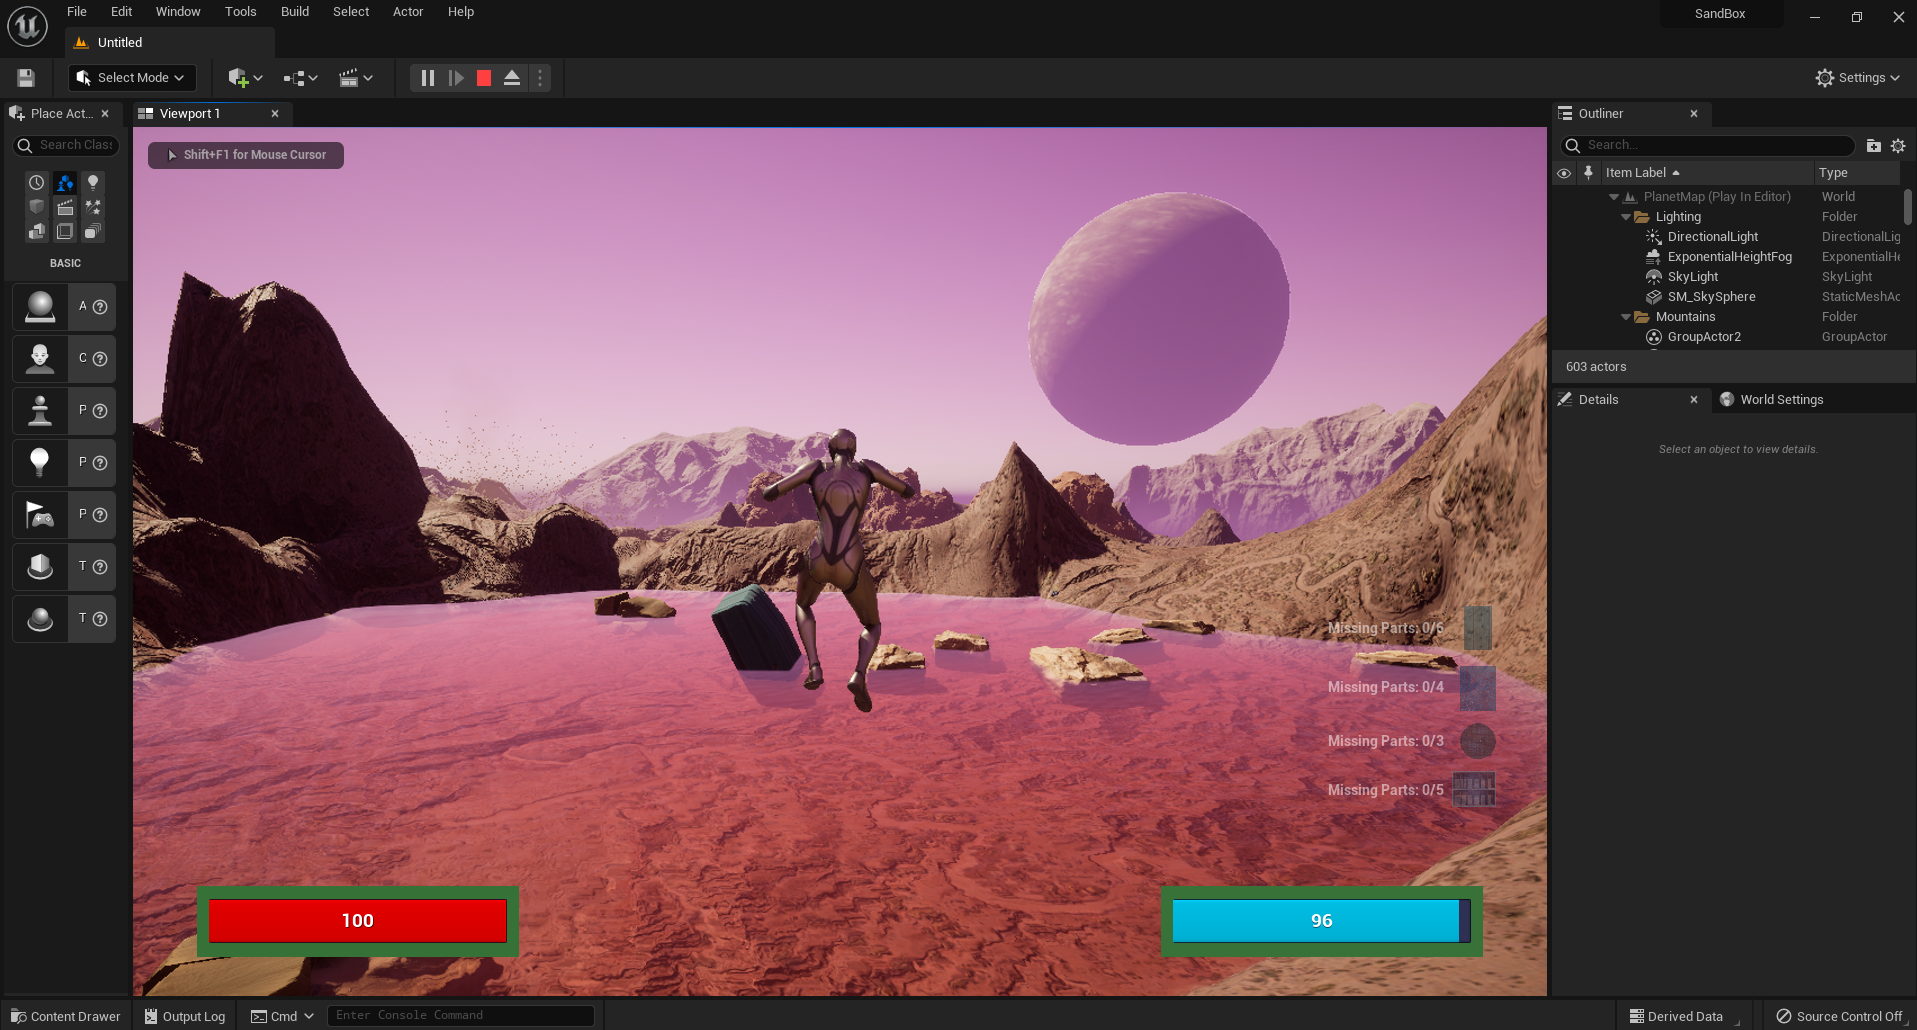Open the Window menu
The height and width of the screenshot is (1030, 1917).
pos(178,12)
